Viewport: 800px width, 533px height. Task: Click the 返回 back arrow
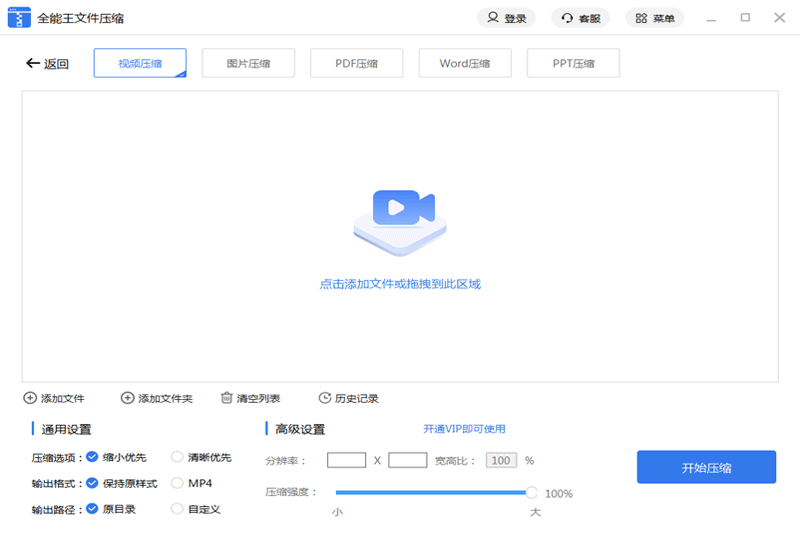[x=32, y=64]
